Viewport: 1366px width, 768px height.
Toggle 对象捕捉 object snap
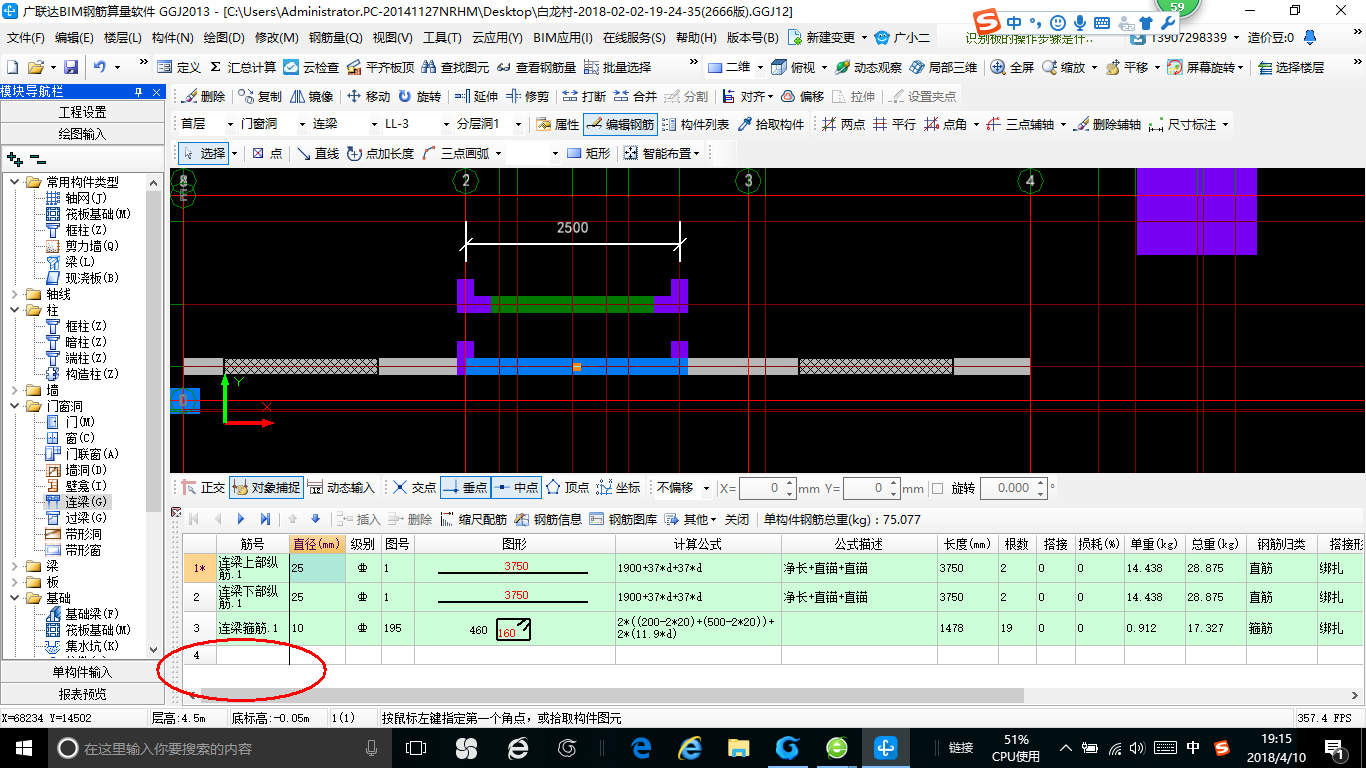point(266,488)
